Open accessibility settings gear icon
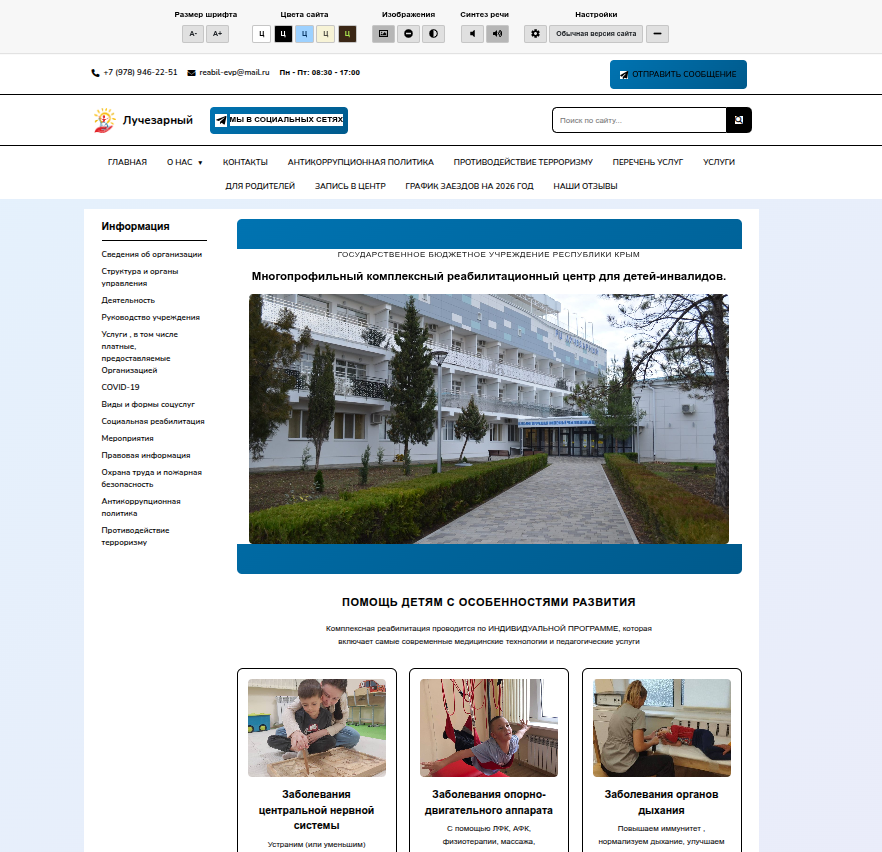882x852 pixels. 535,34
